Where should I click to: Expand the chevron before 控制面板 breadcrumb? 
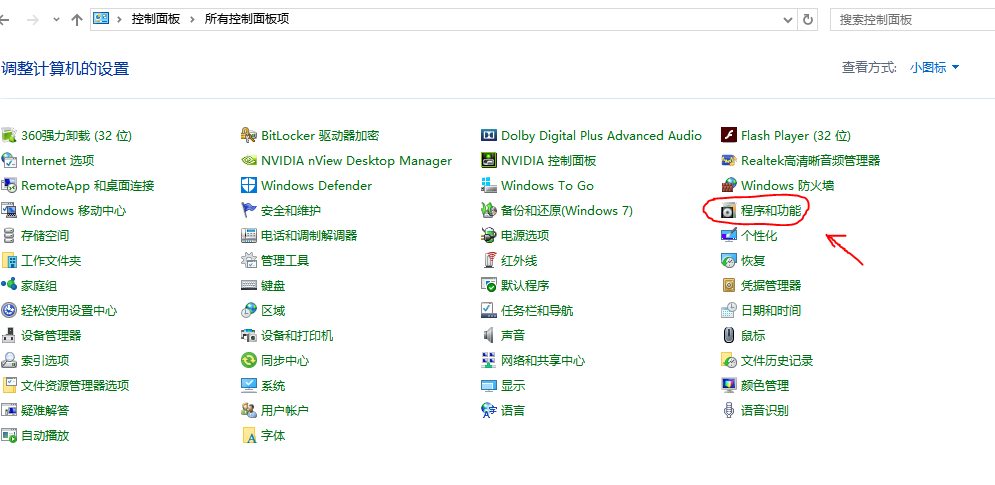point(119,20)
